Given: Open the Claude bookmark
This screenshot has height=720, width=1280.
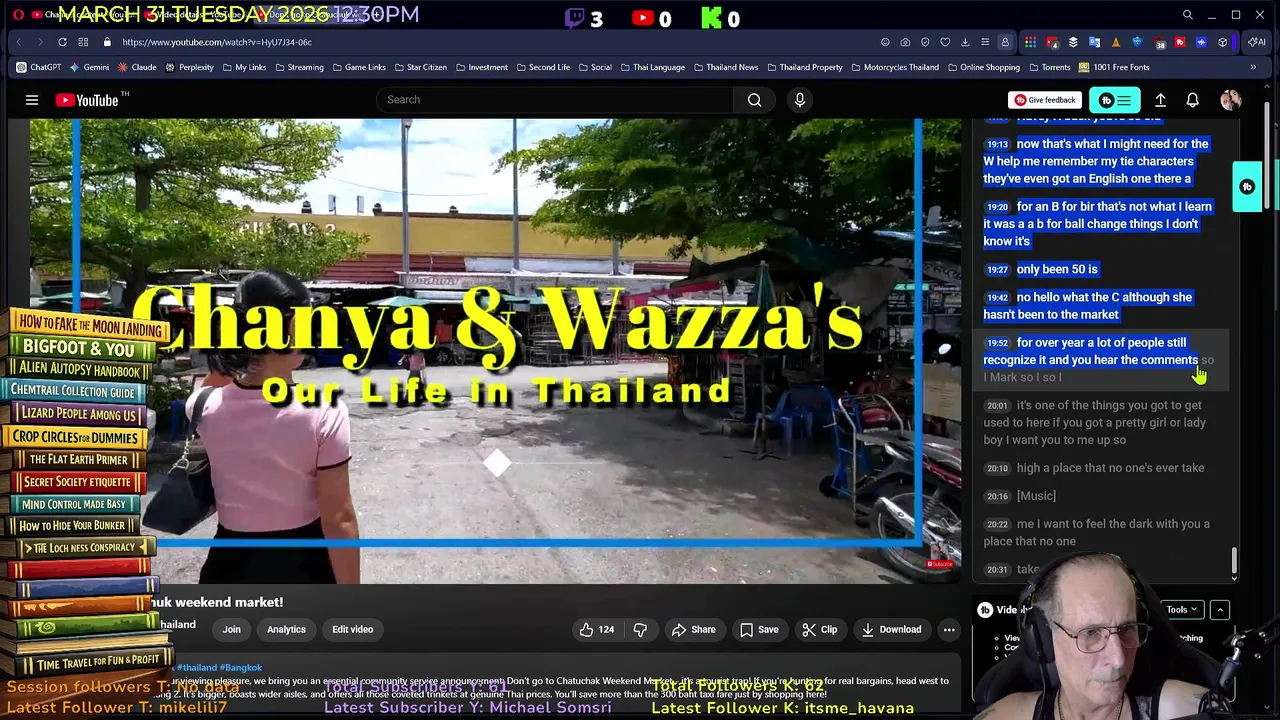Looking at the screenshot, I should [x=136, y=67].
